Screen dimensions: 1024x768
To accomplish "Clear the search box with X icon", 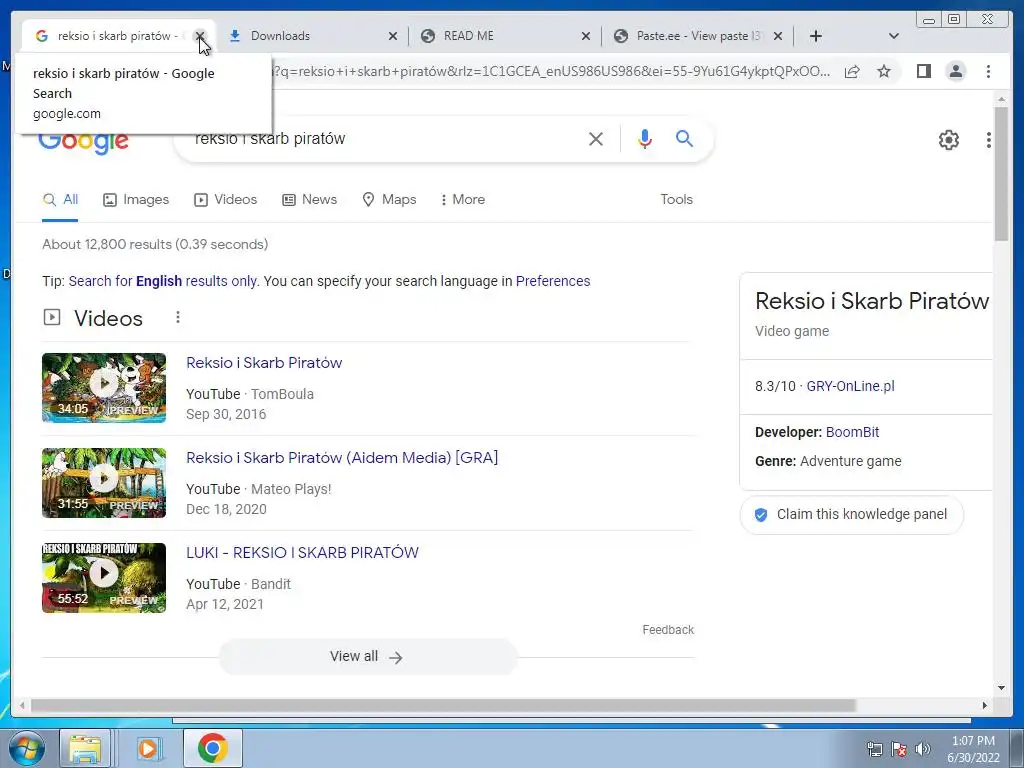I will tap(596, 138).
